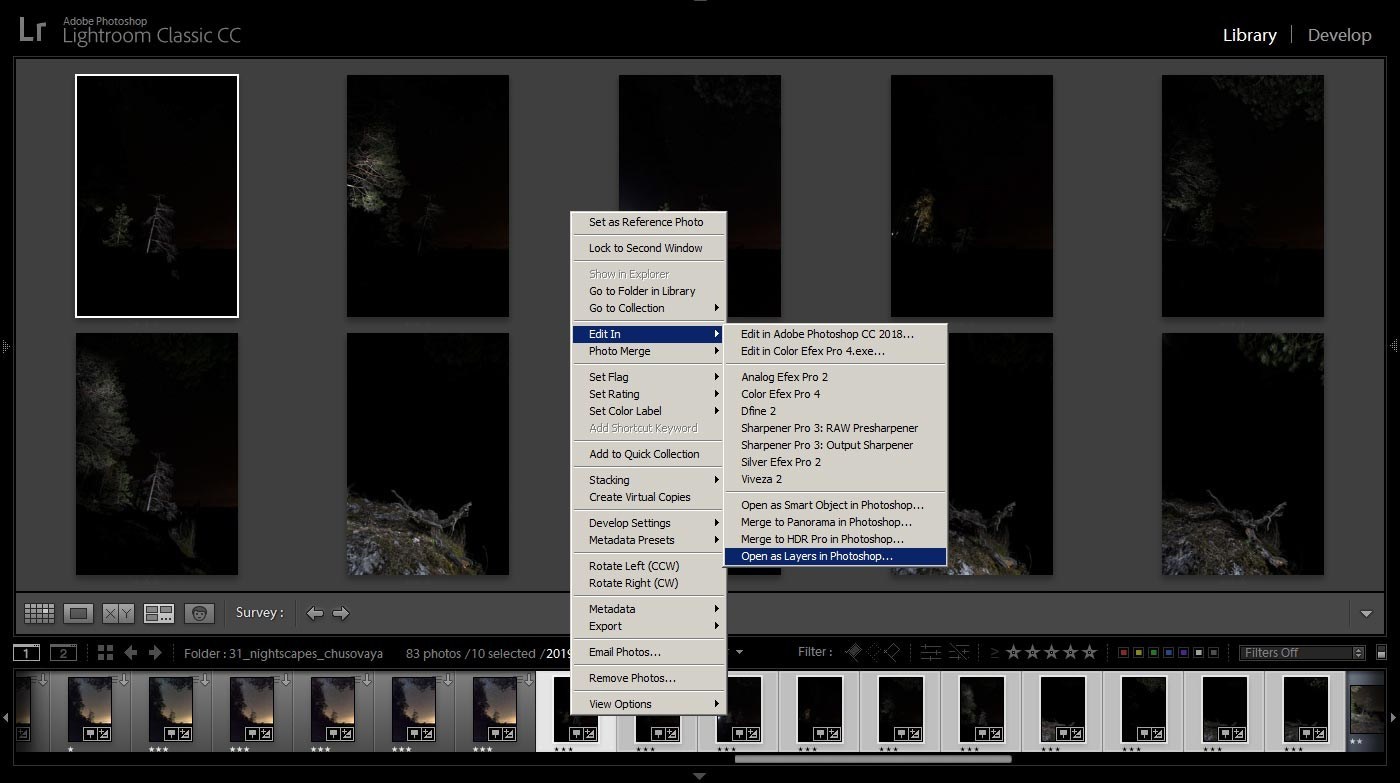Viewport: 1400px width, 783px height.
Task: Click Survey select next photo arrow
Action: click(341, 613)
